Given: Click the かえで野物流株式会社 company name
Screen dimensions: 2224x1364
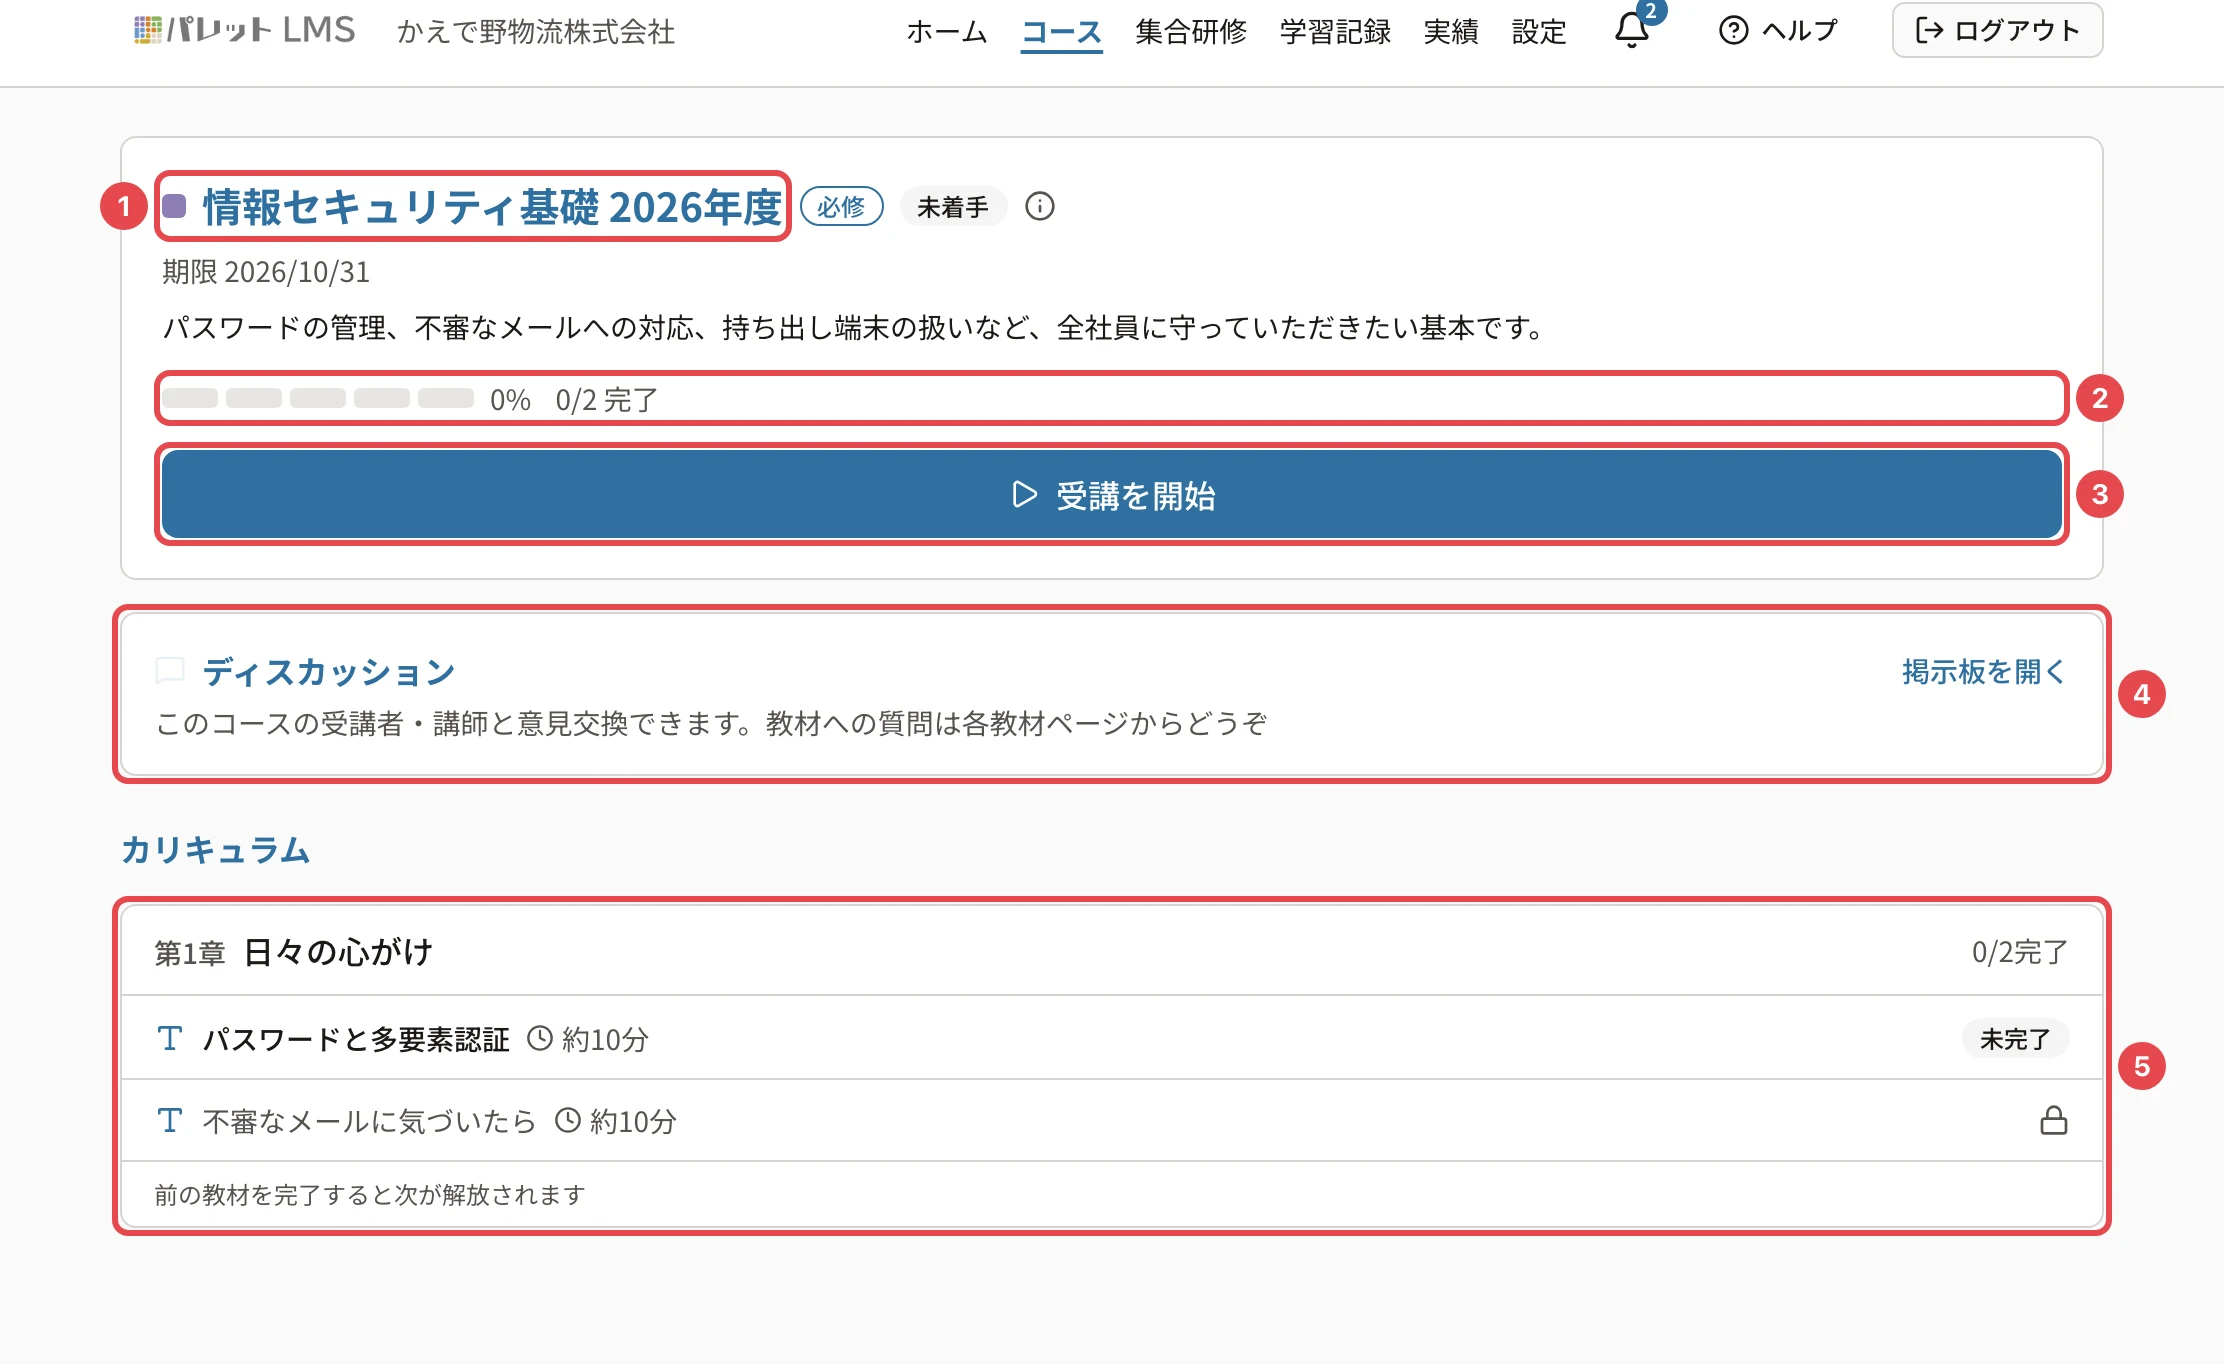Looking at the screenshot, I should pyautogui.click(x=536, y=32).
